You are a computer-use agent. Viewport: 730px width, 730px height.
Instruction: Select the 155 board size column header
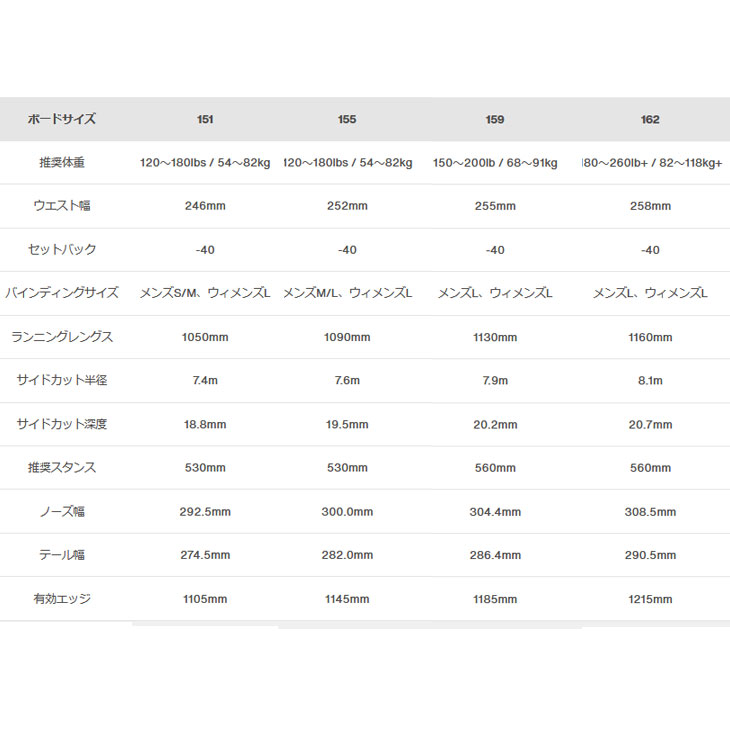pyautogui.click(x=347, y=120)
